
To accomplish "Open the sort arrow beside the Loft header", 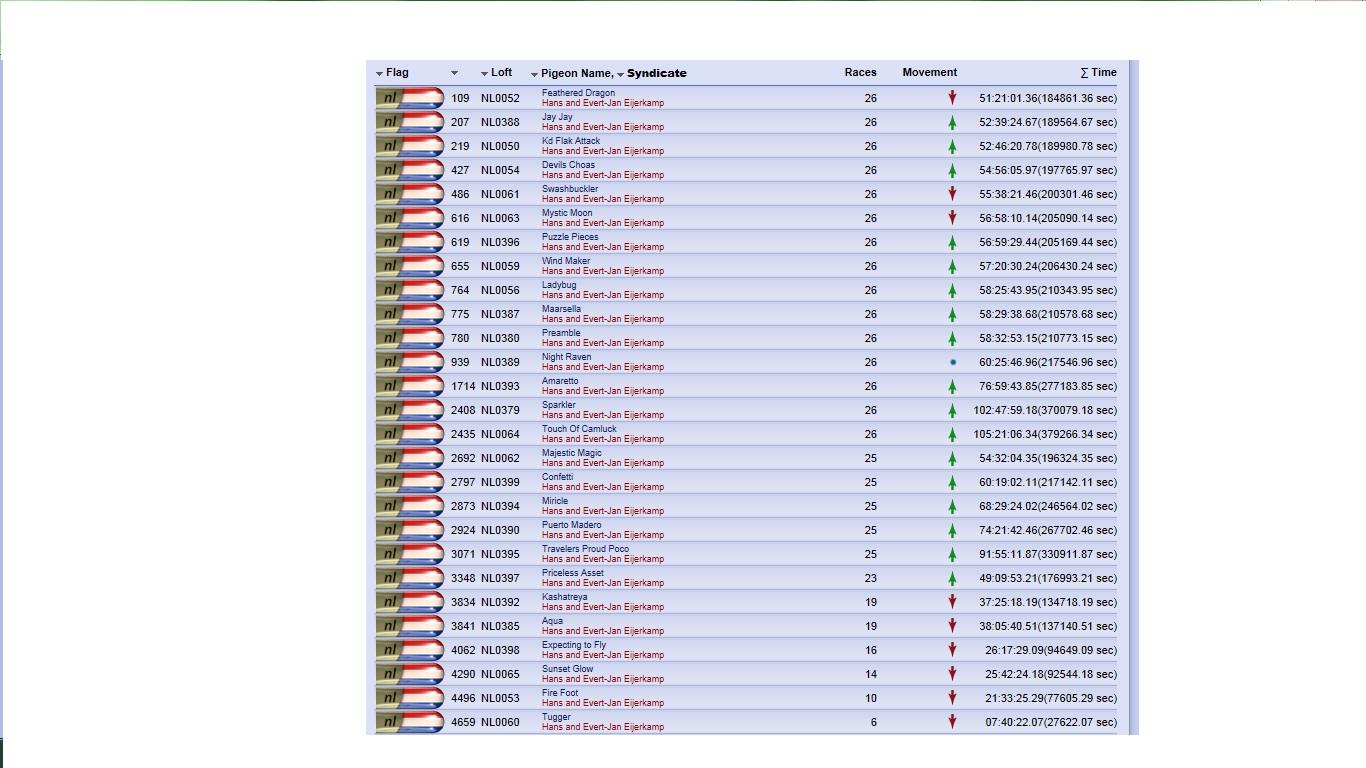I will click(x=485, y=73).
